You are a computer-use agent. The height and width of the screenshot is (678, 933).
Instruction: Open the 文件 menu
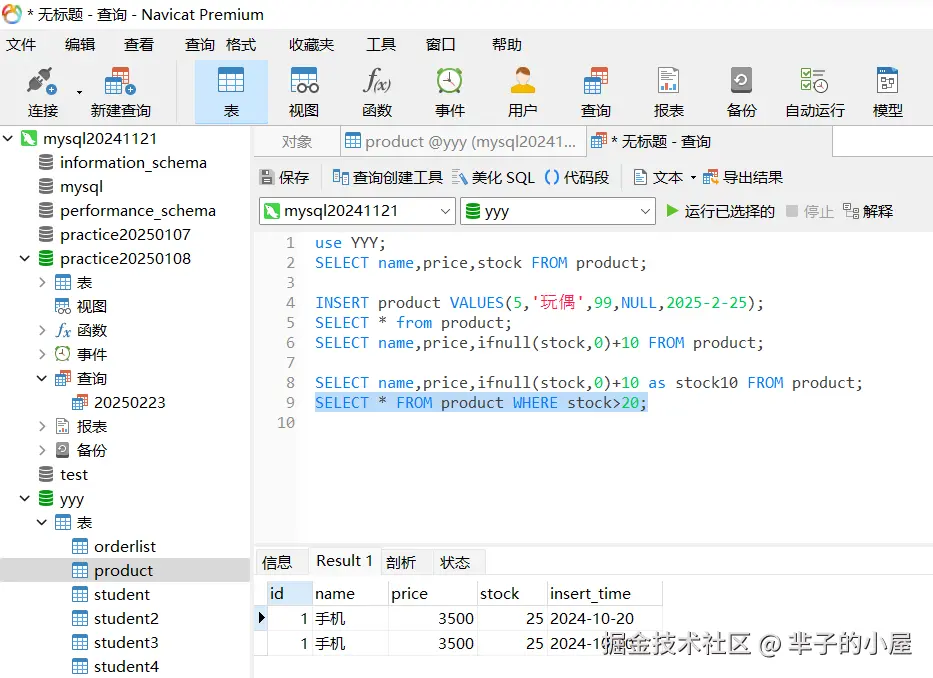pos(21,45)
